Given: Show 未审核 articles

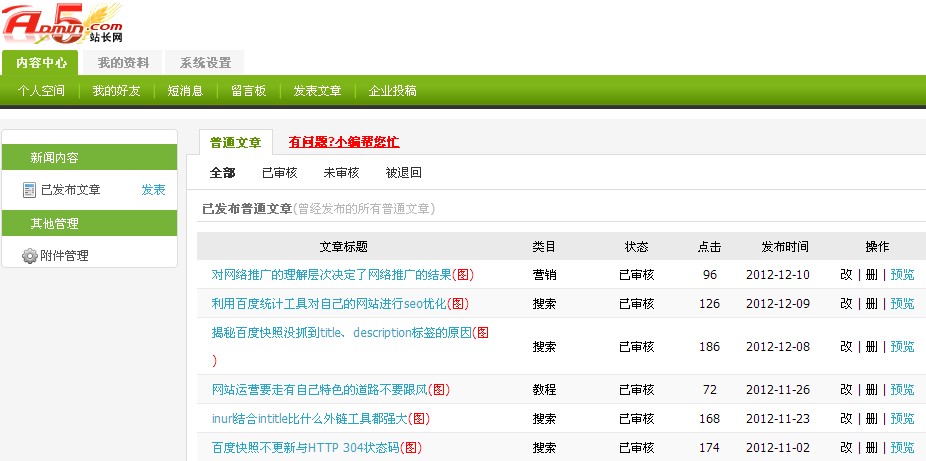Looking at the screenshot, I should click(341, 173).
